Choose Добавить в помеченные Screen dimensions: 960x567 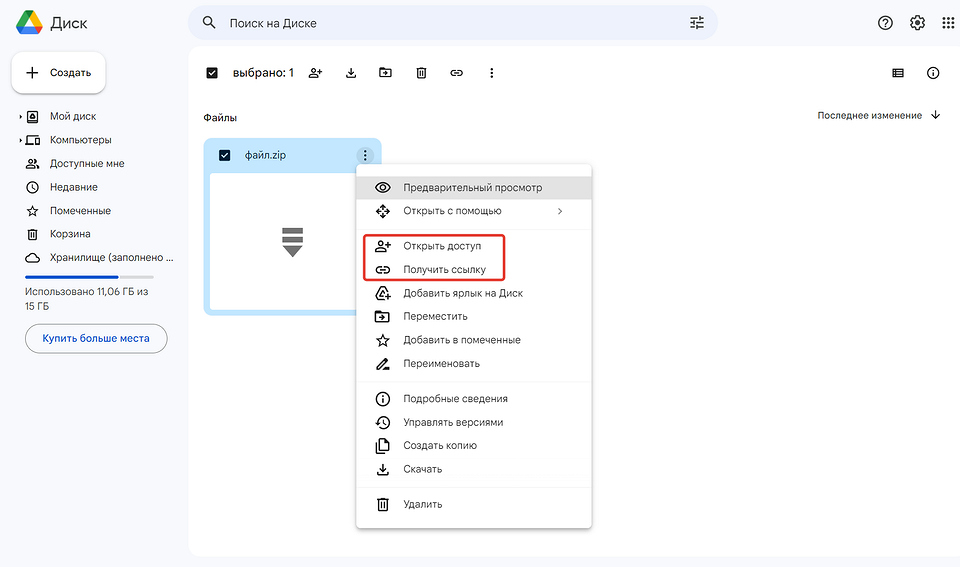point(474,340)
